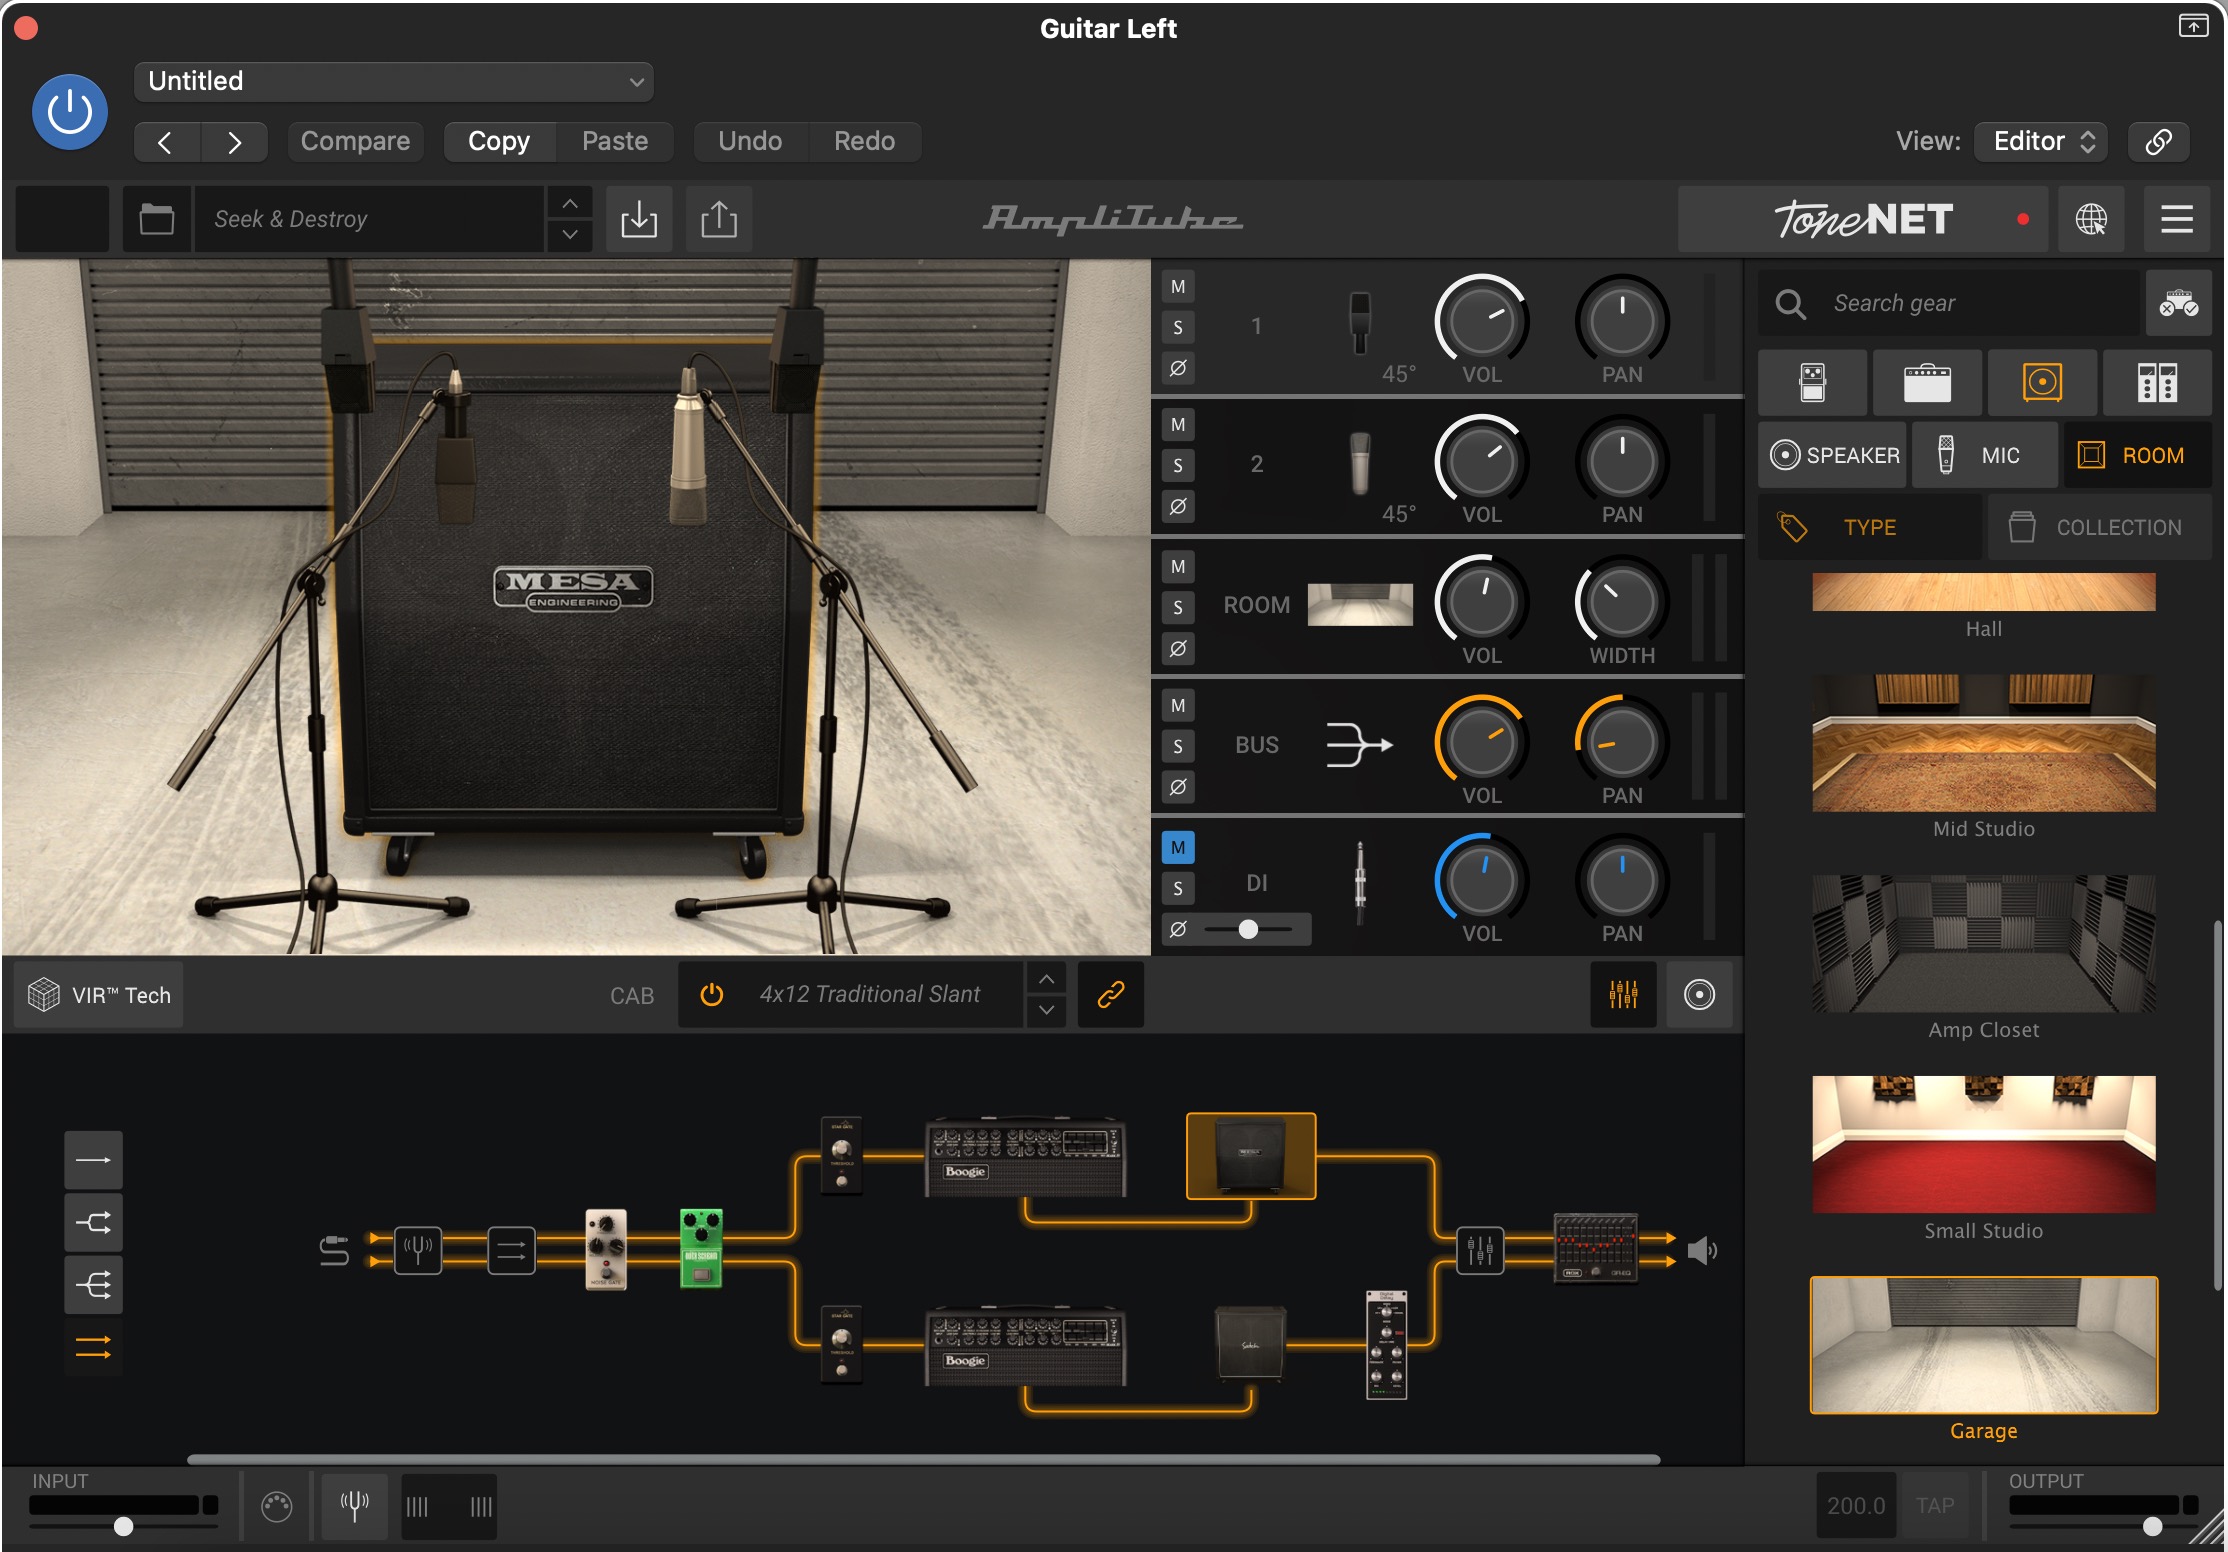The width and height of the screenshot is (2228, 1552).
Task: Select the two parallel lines routing icon
Action: [x=93, y=1347]
